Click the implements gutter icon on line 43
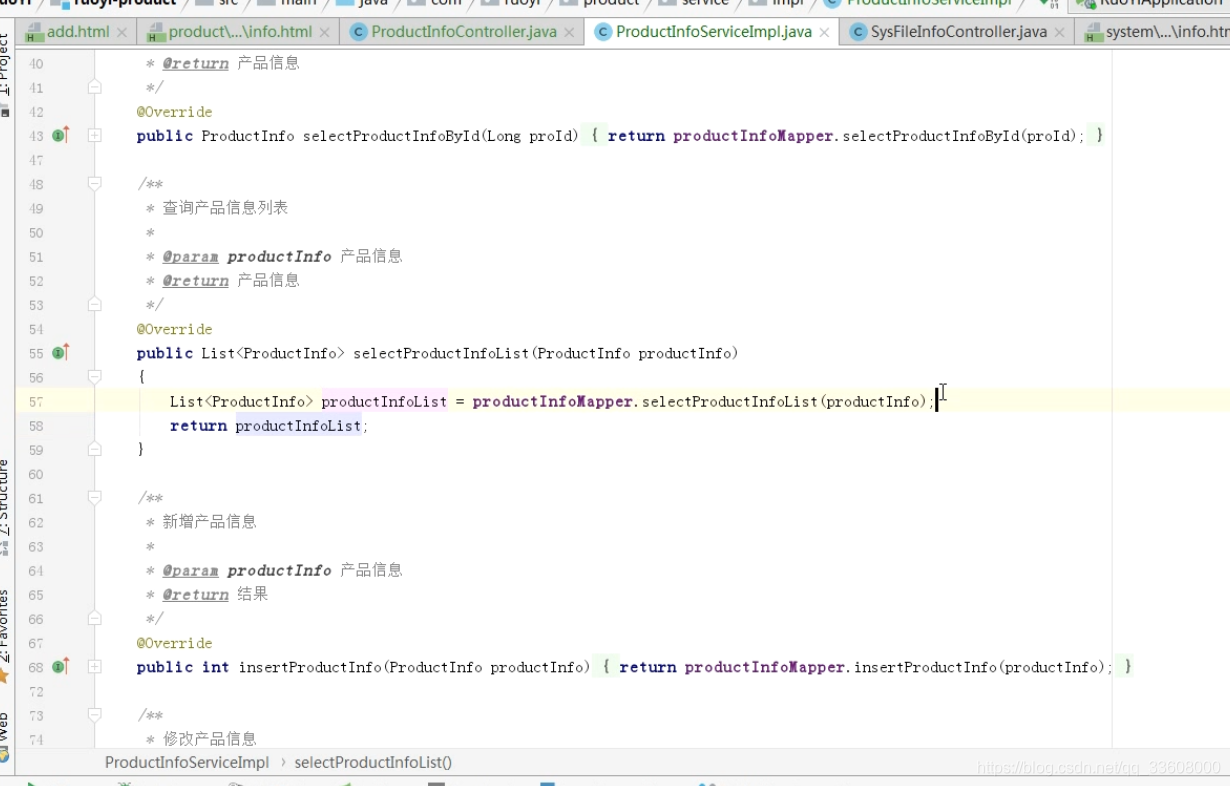The width and height of the screenshot is (1230, 786). coord(60,135)
